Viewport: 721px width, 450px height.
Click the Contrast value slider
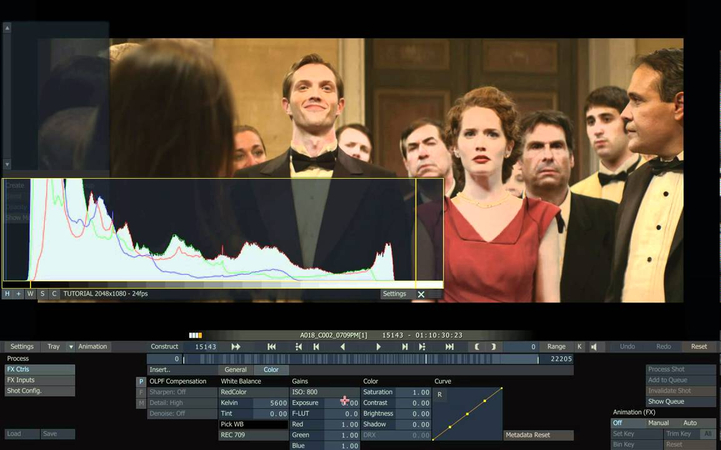[414, 403]
